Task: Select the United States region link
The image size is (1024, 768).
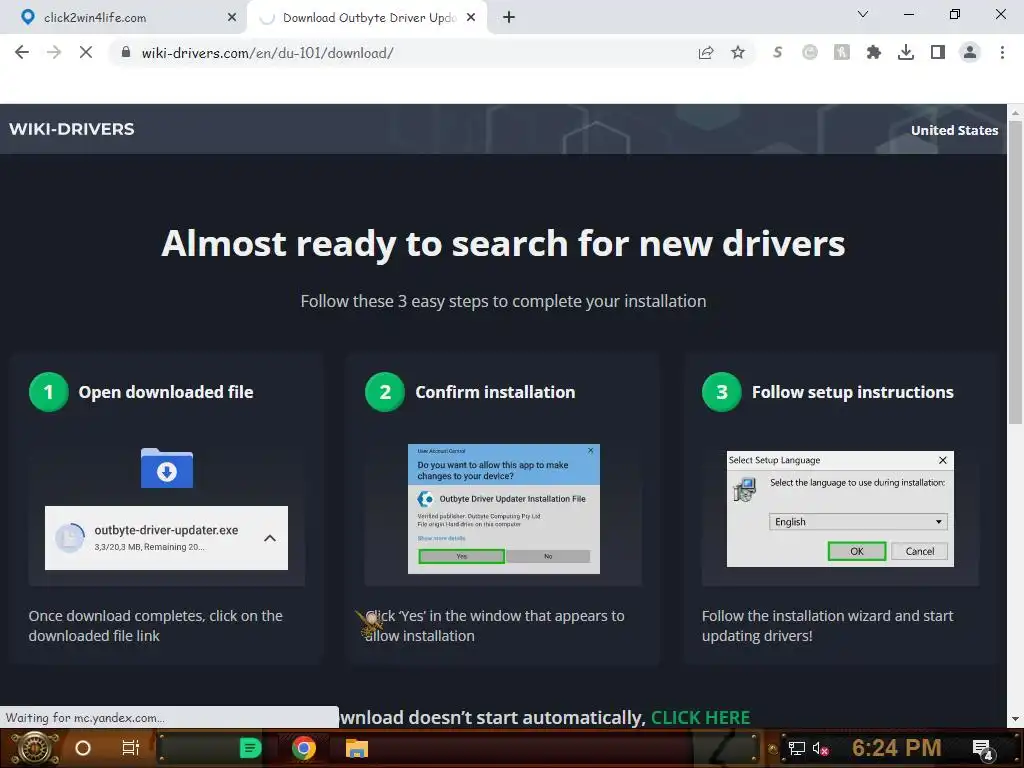Action: tap(954, 130)
